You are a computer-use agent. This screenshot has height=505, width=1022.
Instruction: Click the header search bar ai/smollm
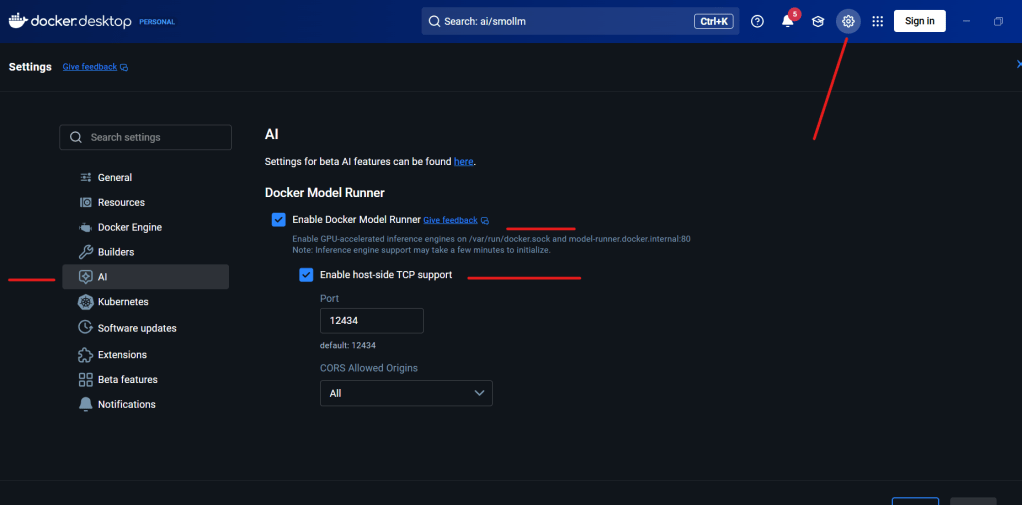pos(581,22)
